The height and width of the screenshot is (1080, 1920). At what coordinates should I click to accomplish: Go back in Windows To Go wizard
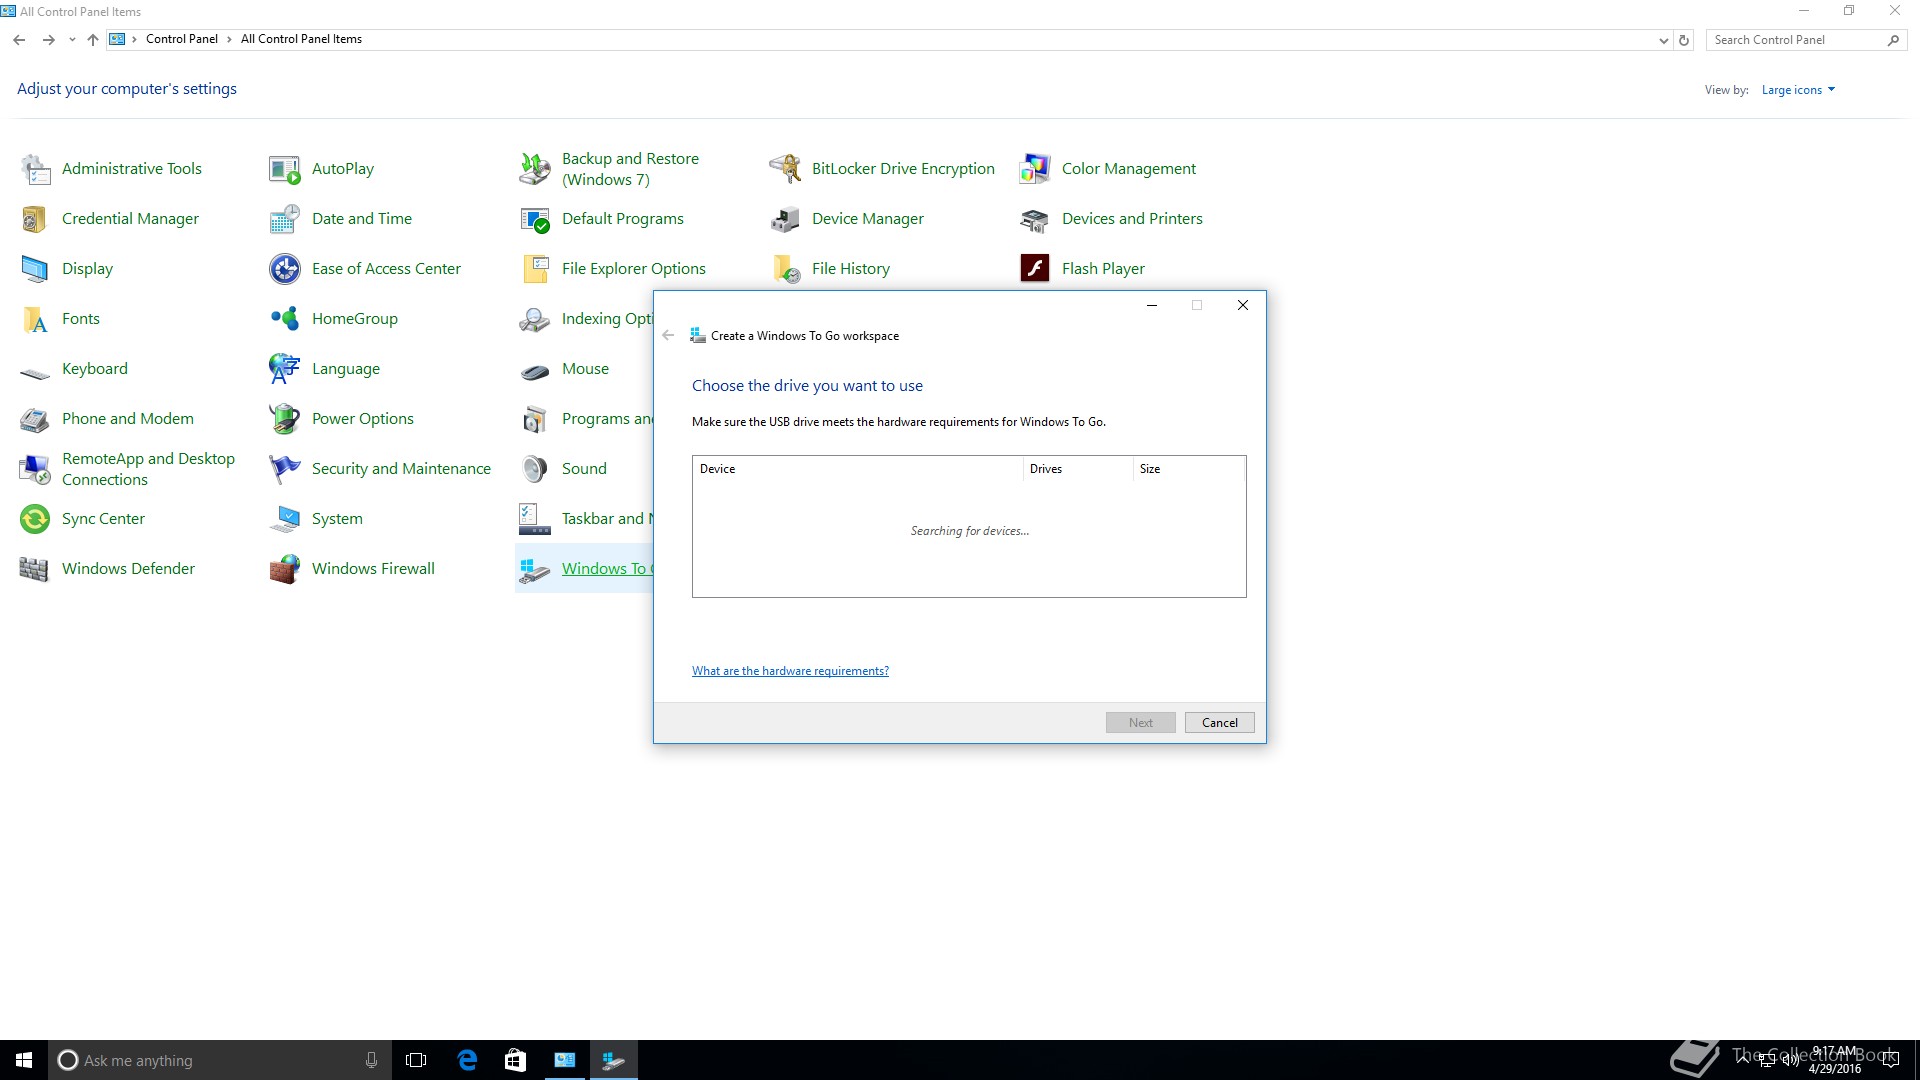coord(668,336)
